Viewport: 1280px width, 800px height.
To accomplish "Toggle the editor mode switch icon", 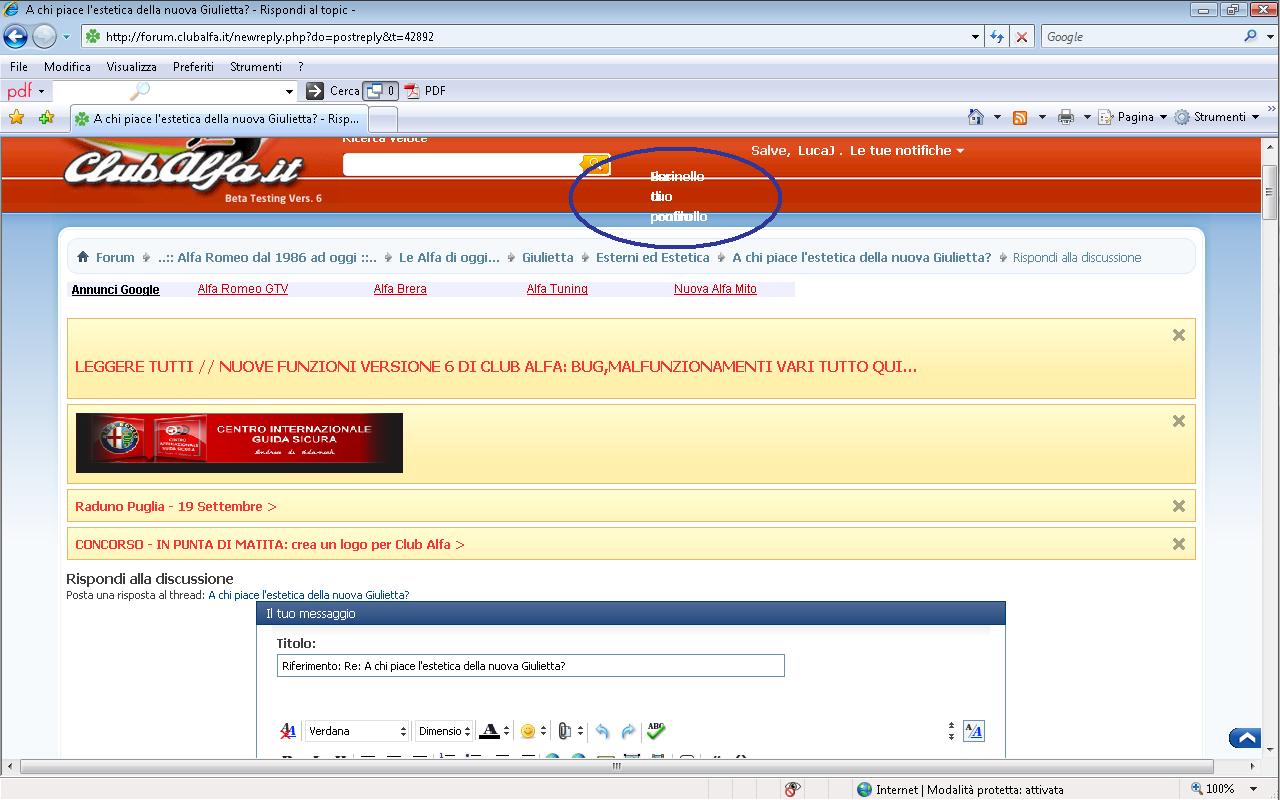I will tap(973, 731).
